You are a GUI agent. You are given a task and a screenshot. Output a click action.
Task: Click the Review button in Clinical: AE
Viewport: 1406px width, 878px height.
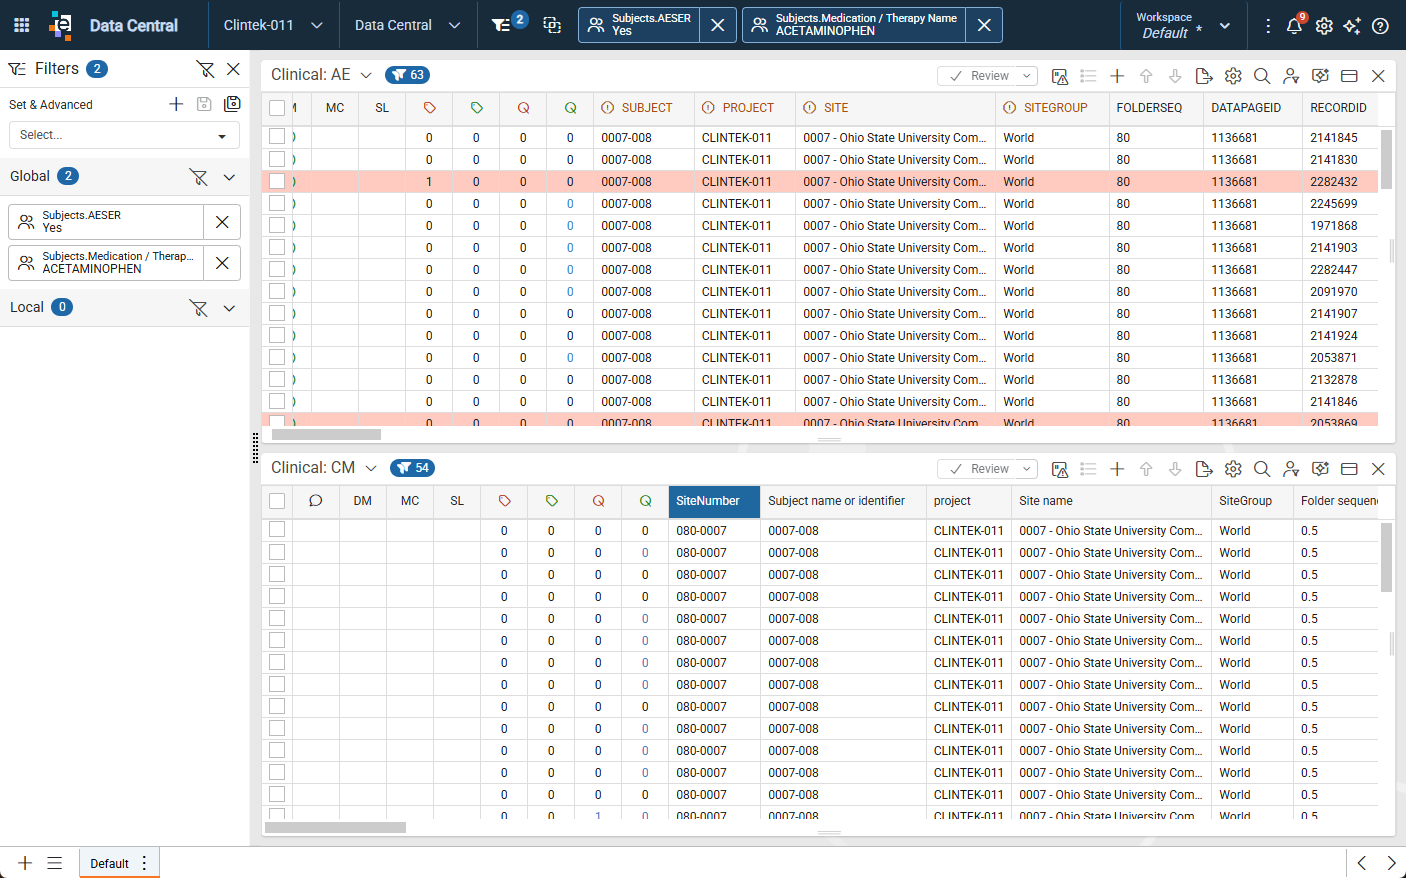[979, 76]
